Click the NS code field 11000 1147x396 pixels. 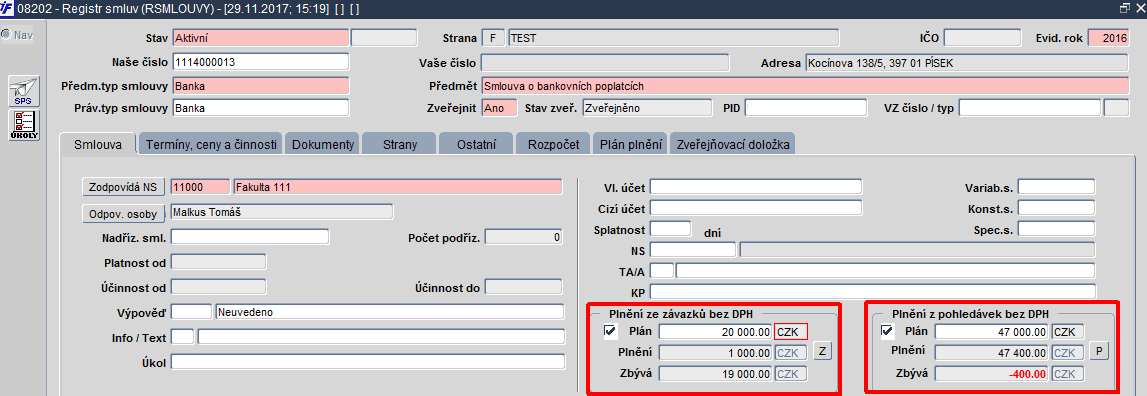(200, 187)
